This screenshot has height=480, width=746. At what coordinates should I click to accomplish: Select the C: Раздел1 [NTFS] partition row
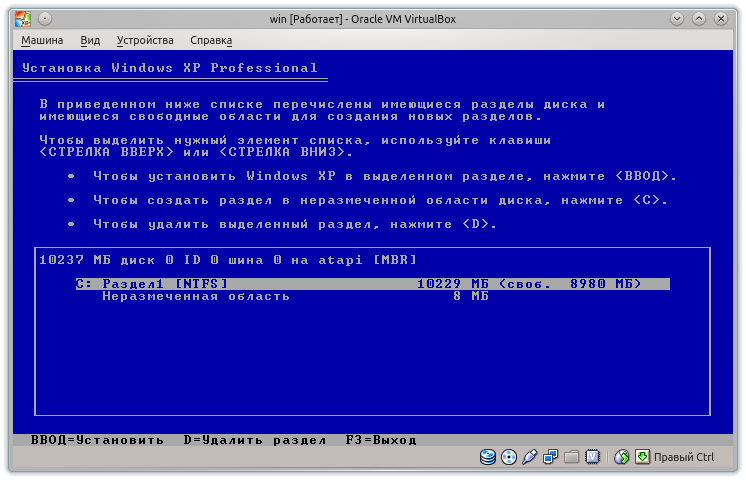373,284
